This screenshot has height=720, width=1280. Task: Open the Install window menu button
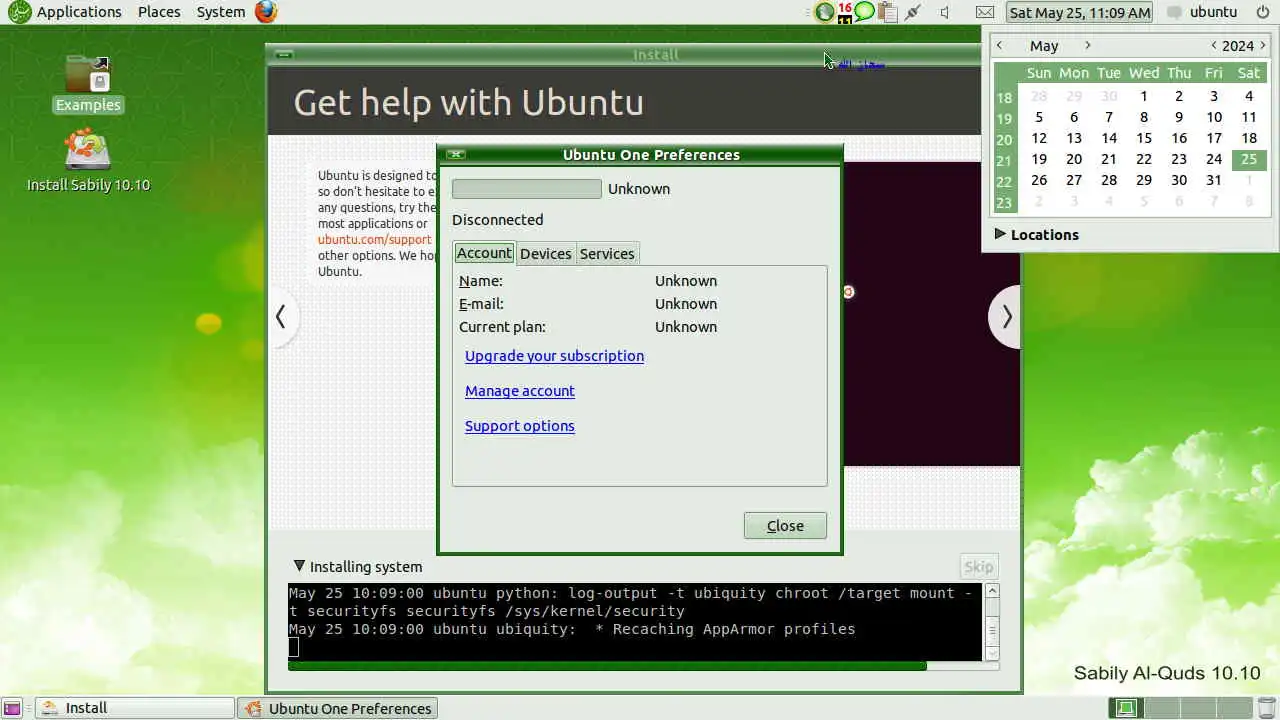point(284,55)
